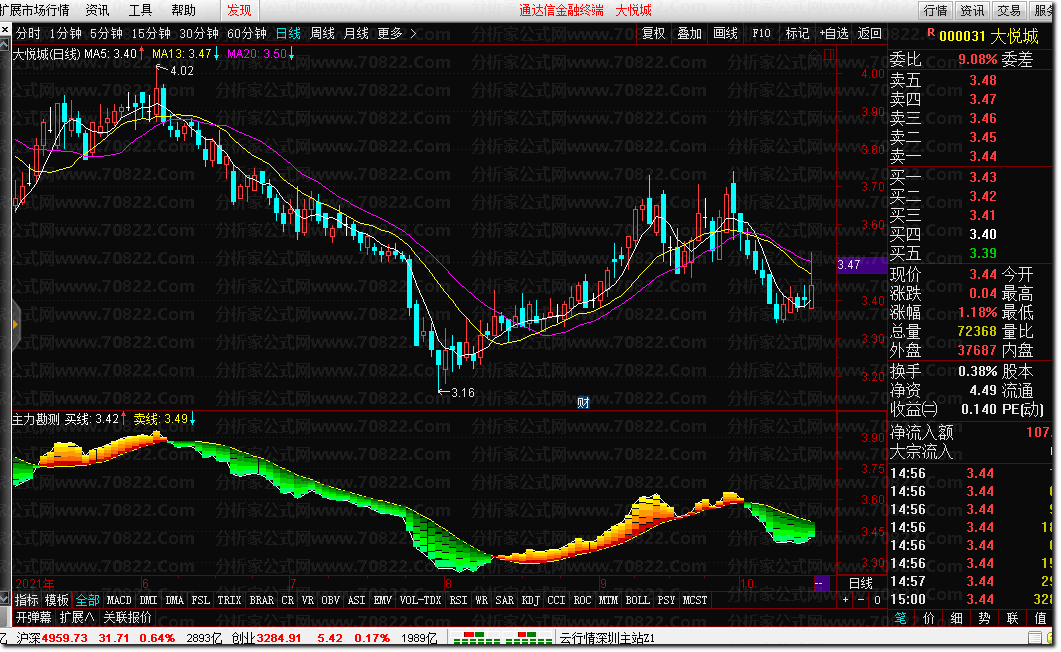
Task: Click the R margin-trading badge beside 000031
Action: click(931, 32)
